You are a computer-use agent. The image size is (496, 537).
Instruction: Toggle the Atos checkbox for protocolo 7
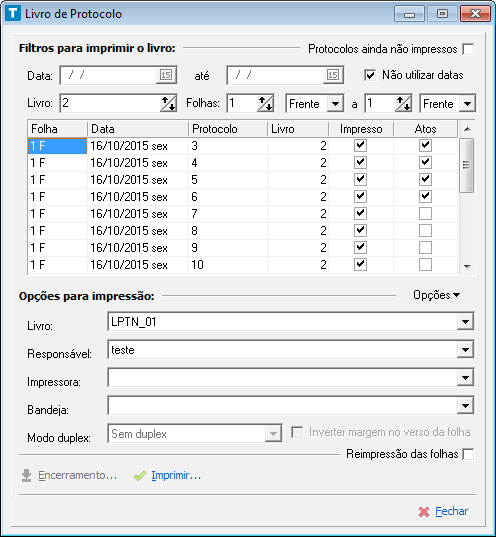tap(425, 214)
